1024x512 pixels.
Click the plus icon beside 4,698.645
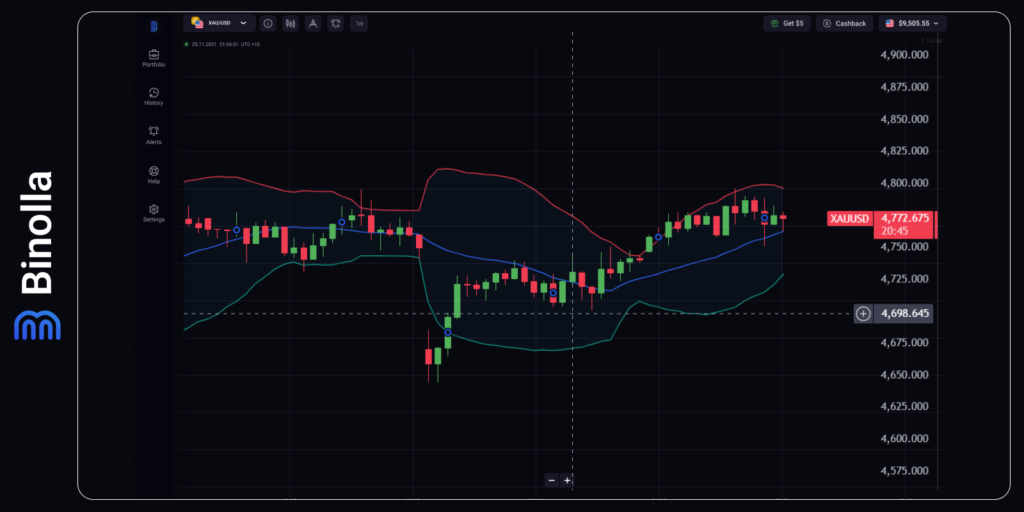point(863,314)
